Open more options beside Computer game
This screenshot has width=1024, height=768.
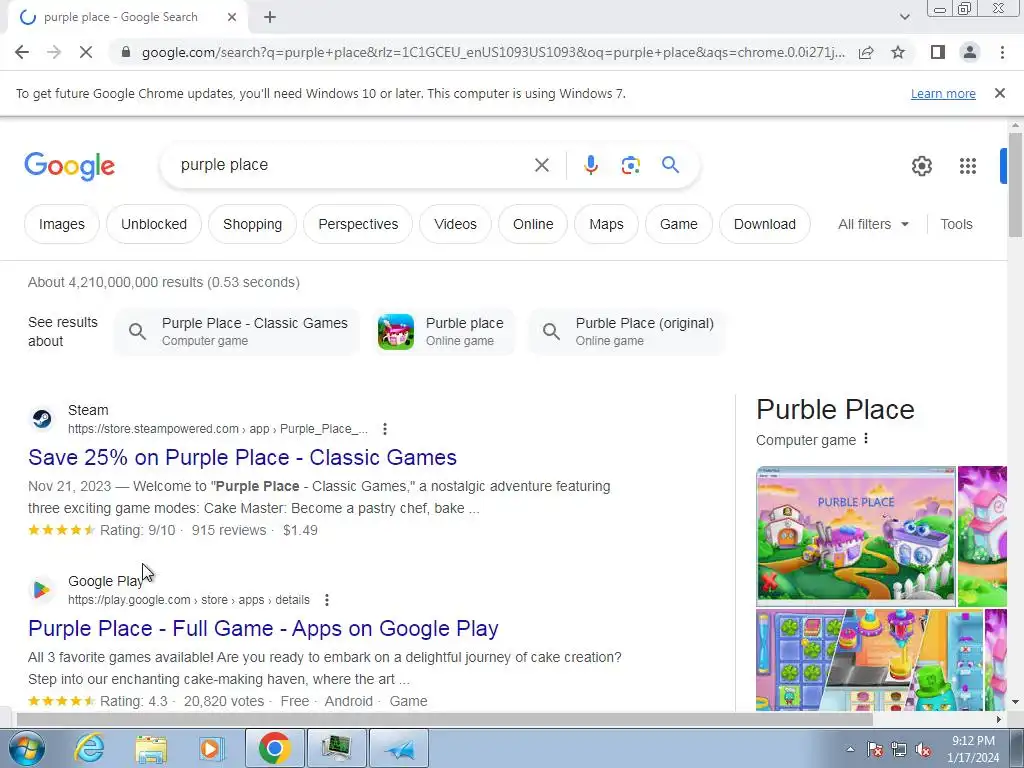(x=866, y=438)
